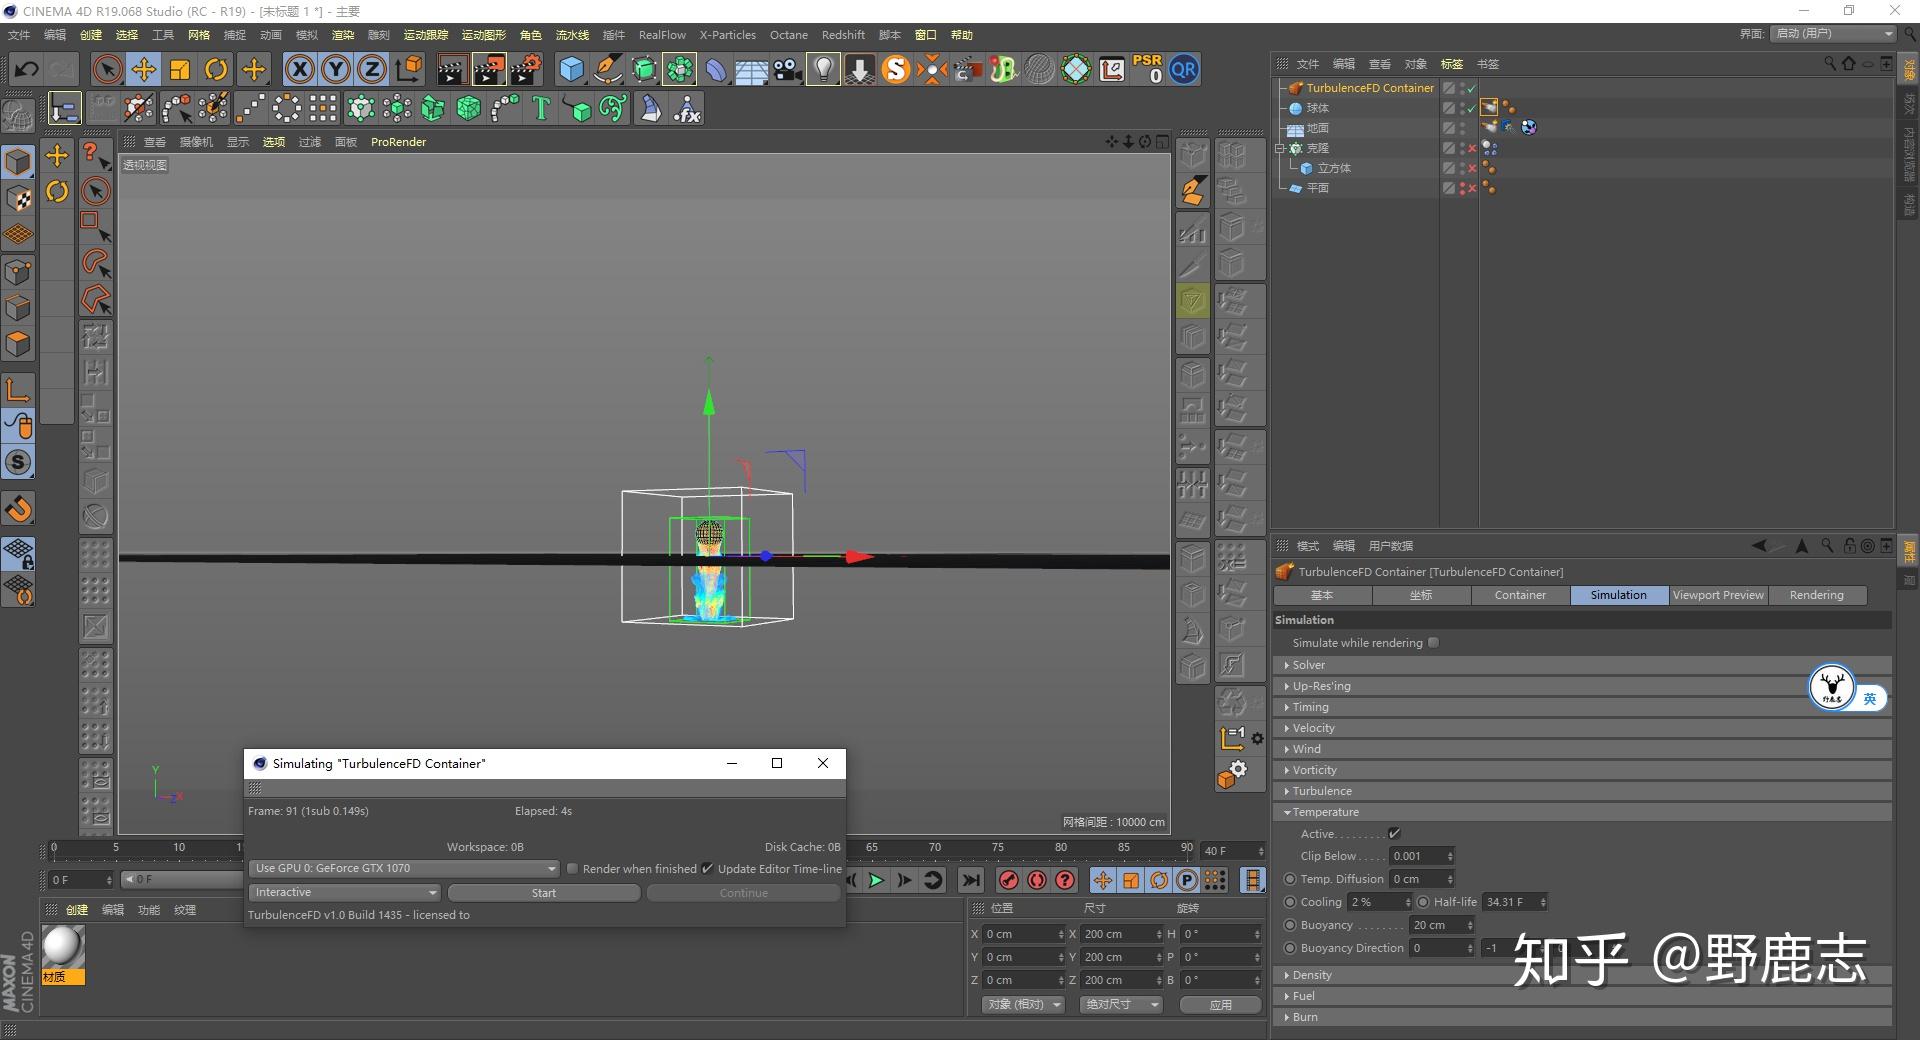The width and height of the screenshot is (1920, 1040).
Task: Open the Render Settings icon
Action: (x=526, y=69)
